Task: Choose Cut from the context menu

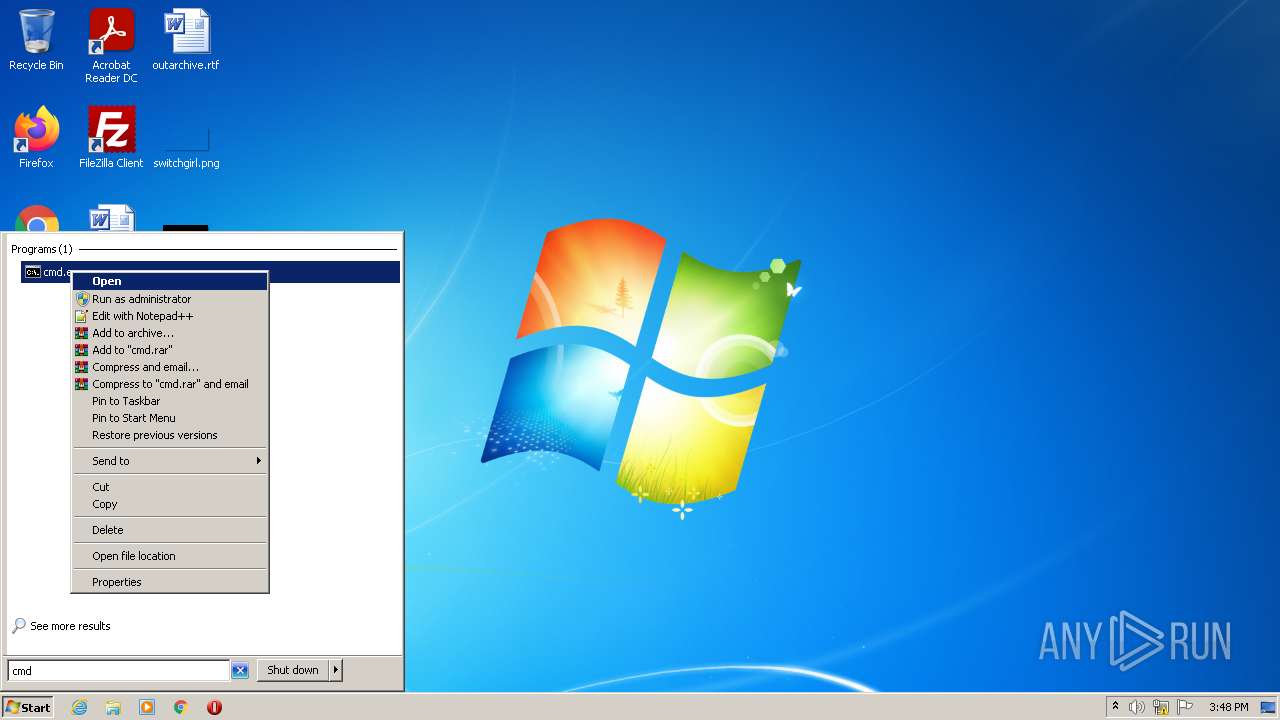Action: coord(170,487)
